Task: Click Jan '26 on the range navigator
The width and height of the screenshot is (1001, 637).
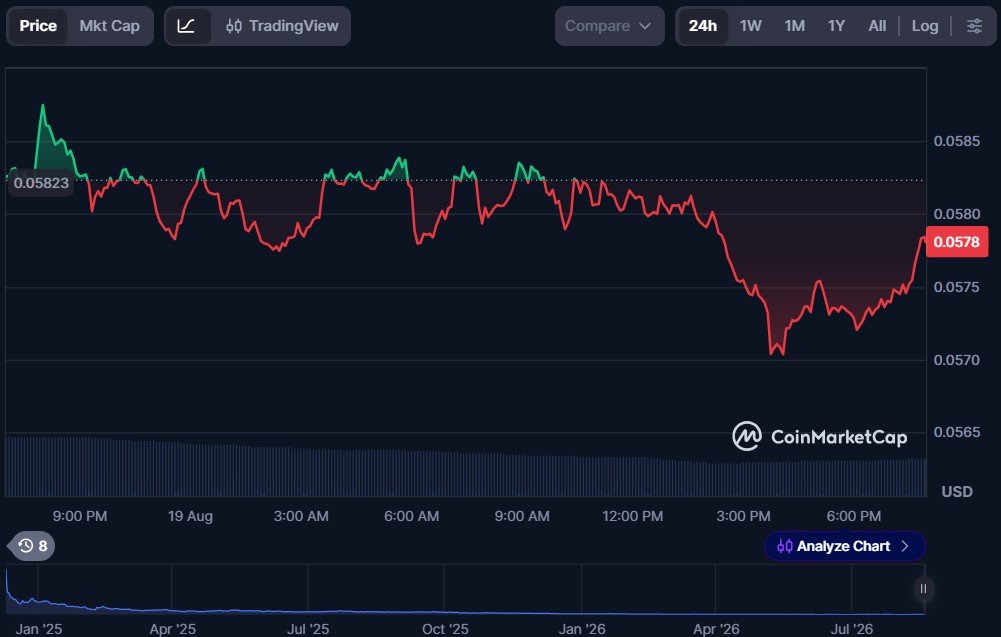Action: tap(582, 629)
